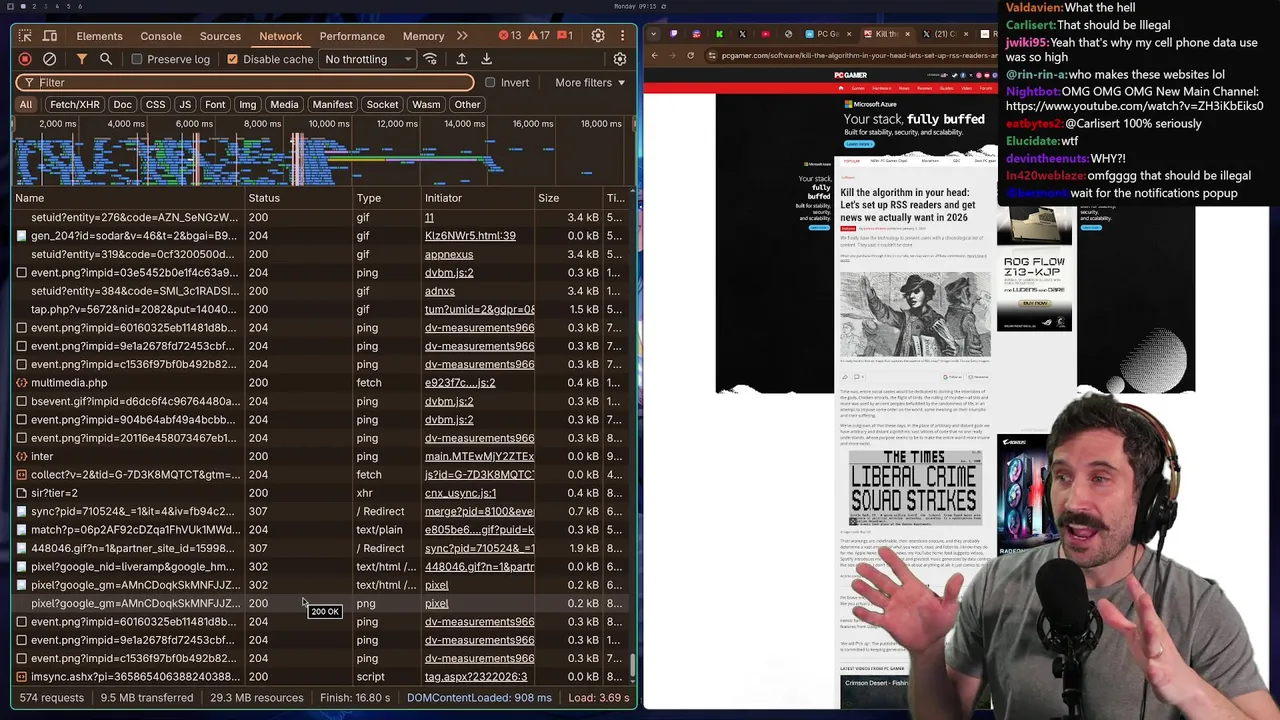Screen dimensions: 1280x720
Task: Open the Performance panel tab
Action: tap(352, 36)
